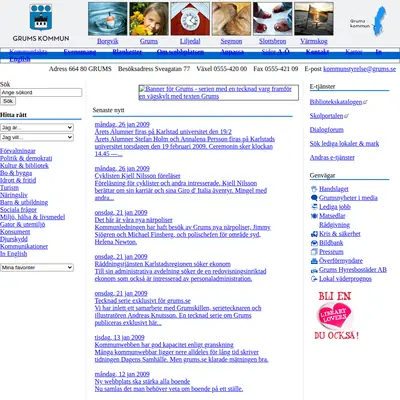Open news 'Årets Alumner firas på Karlstad universitet'

click(x=163, y=132)
